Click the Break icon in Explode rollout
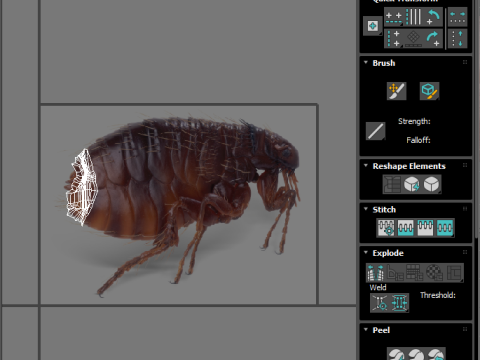Screen dimensions: 480x360 click(x=376, y=273)
